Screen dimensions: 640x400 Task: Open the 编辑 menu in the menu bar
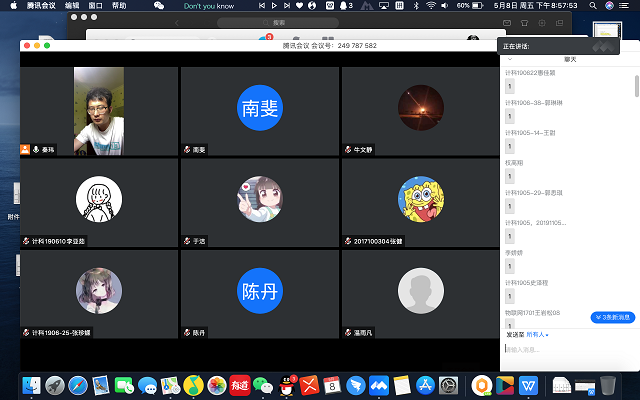click(72, 6)
